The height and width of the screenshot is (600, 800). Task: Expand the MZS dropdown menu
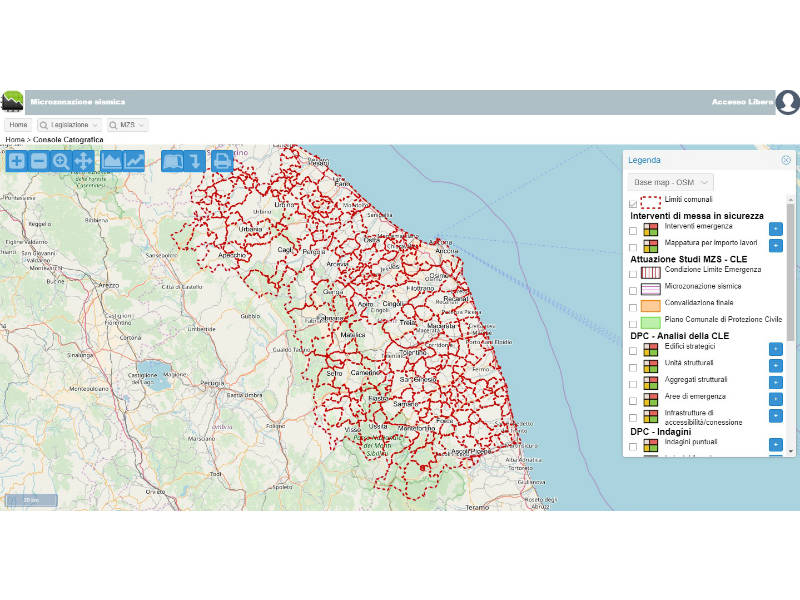[128, 125]
